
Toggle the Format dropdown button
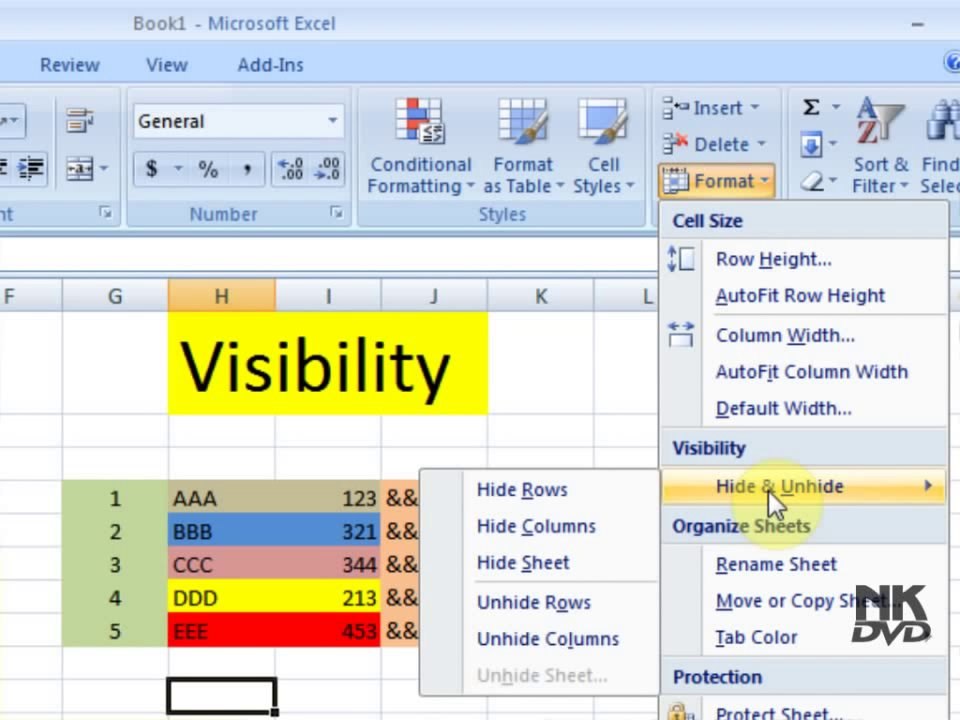[717, 181]
